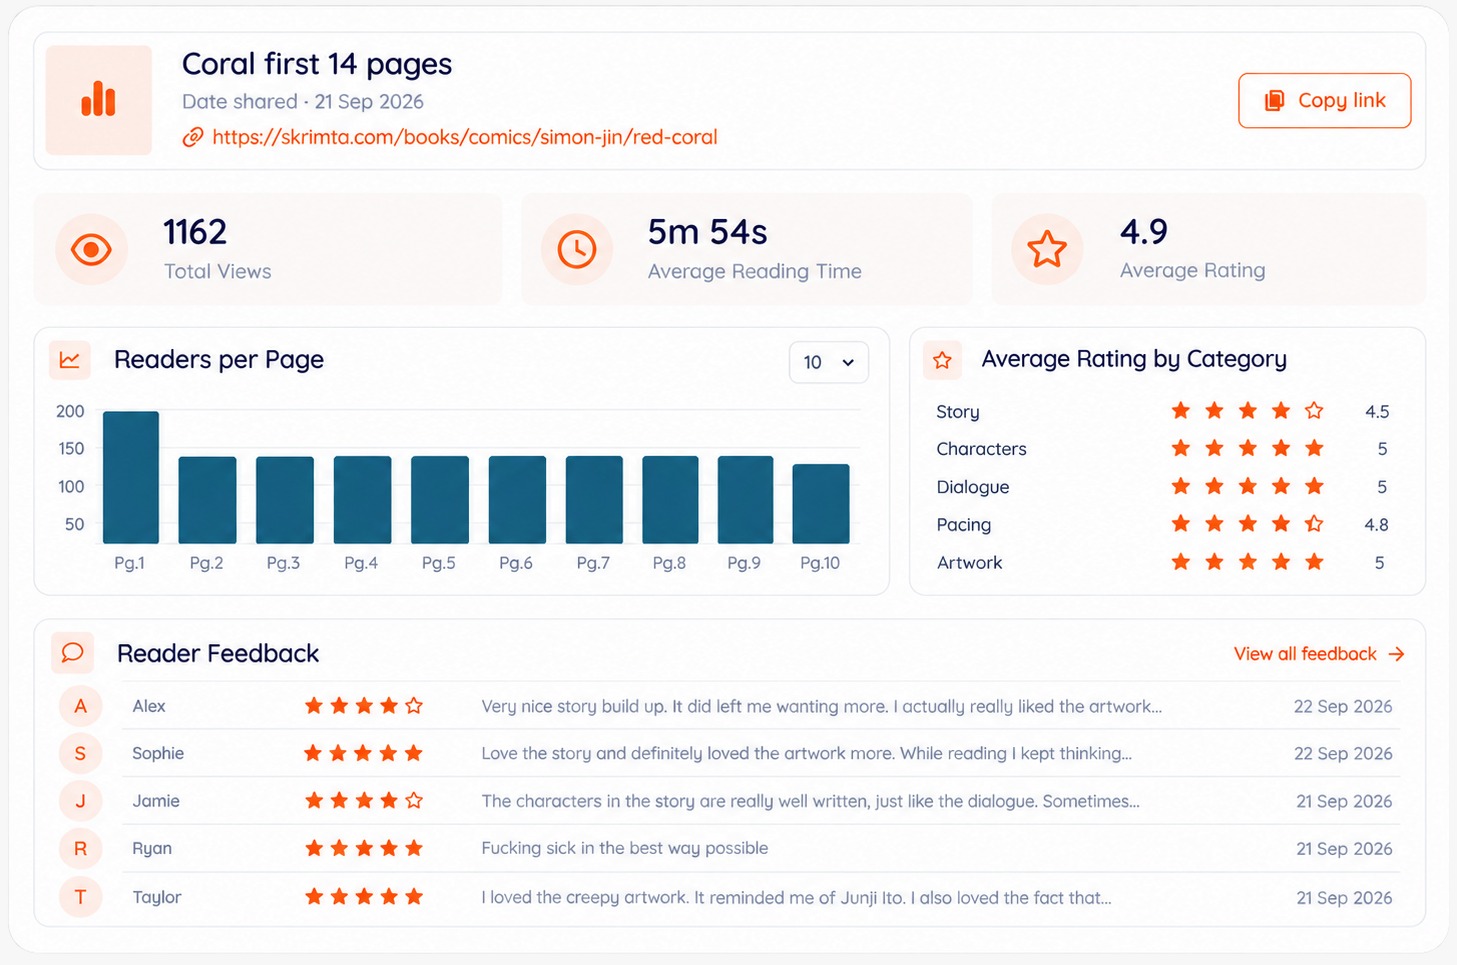Click the eye icon for Total Views
Viewport: 1457px width, 965px height.
[91, 249]
